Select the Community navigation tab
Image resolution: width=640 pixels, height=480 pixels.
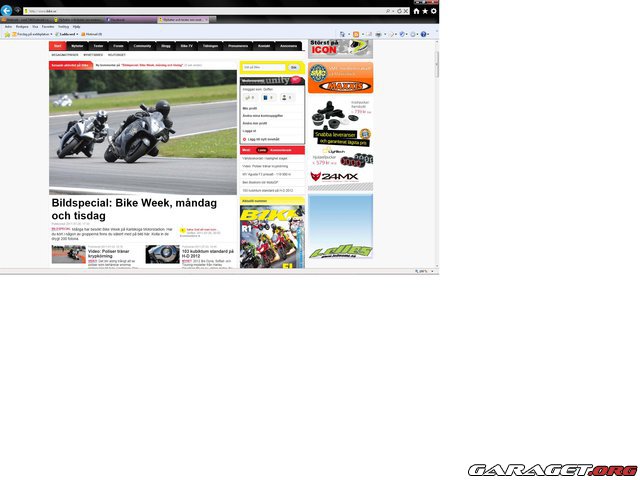(x=143, y=46)
